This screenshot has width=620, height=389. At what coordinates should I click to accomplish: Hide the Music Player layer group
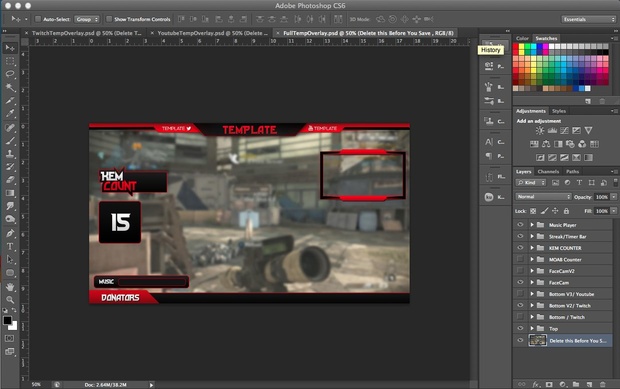(520, 225)
